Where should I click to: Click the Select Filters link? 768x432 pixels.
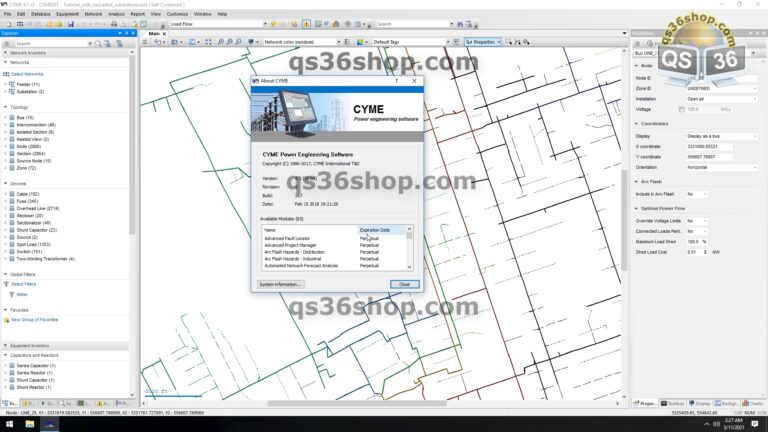click(x=24, y=284)
